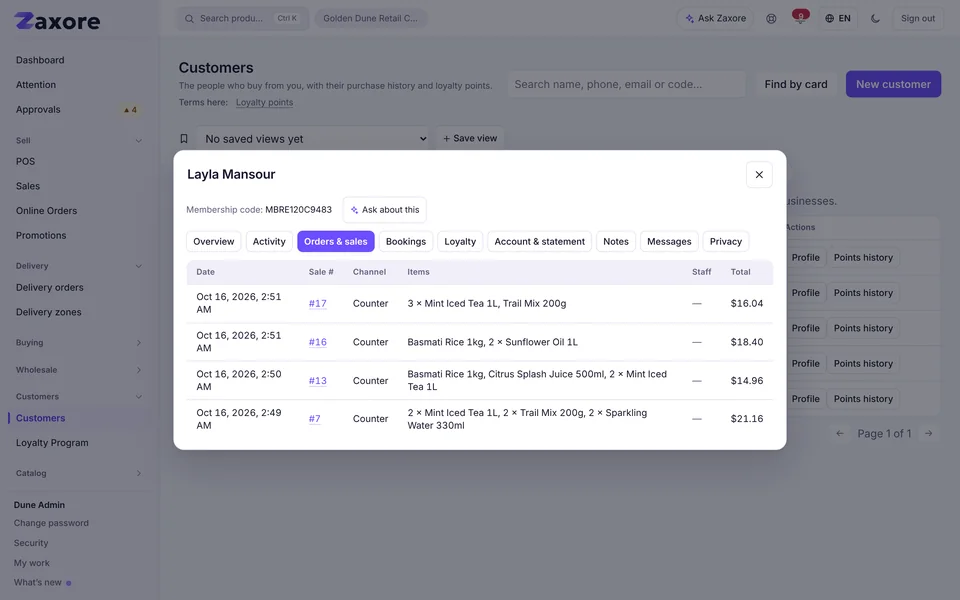Open the Messages tab

pyautogui.click(x=669, y=241)
